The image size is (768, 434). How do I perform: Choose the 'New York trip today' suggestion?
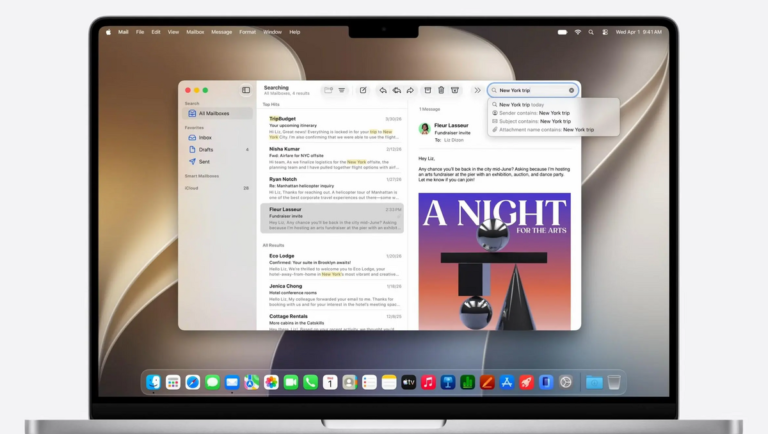click(553, 104)
